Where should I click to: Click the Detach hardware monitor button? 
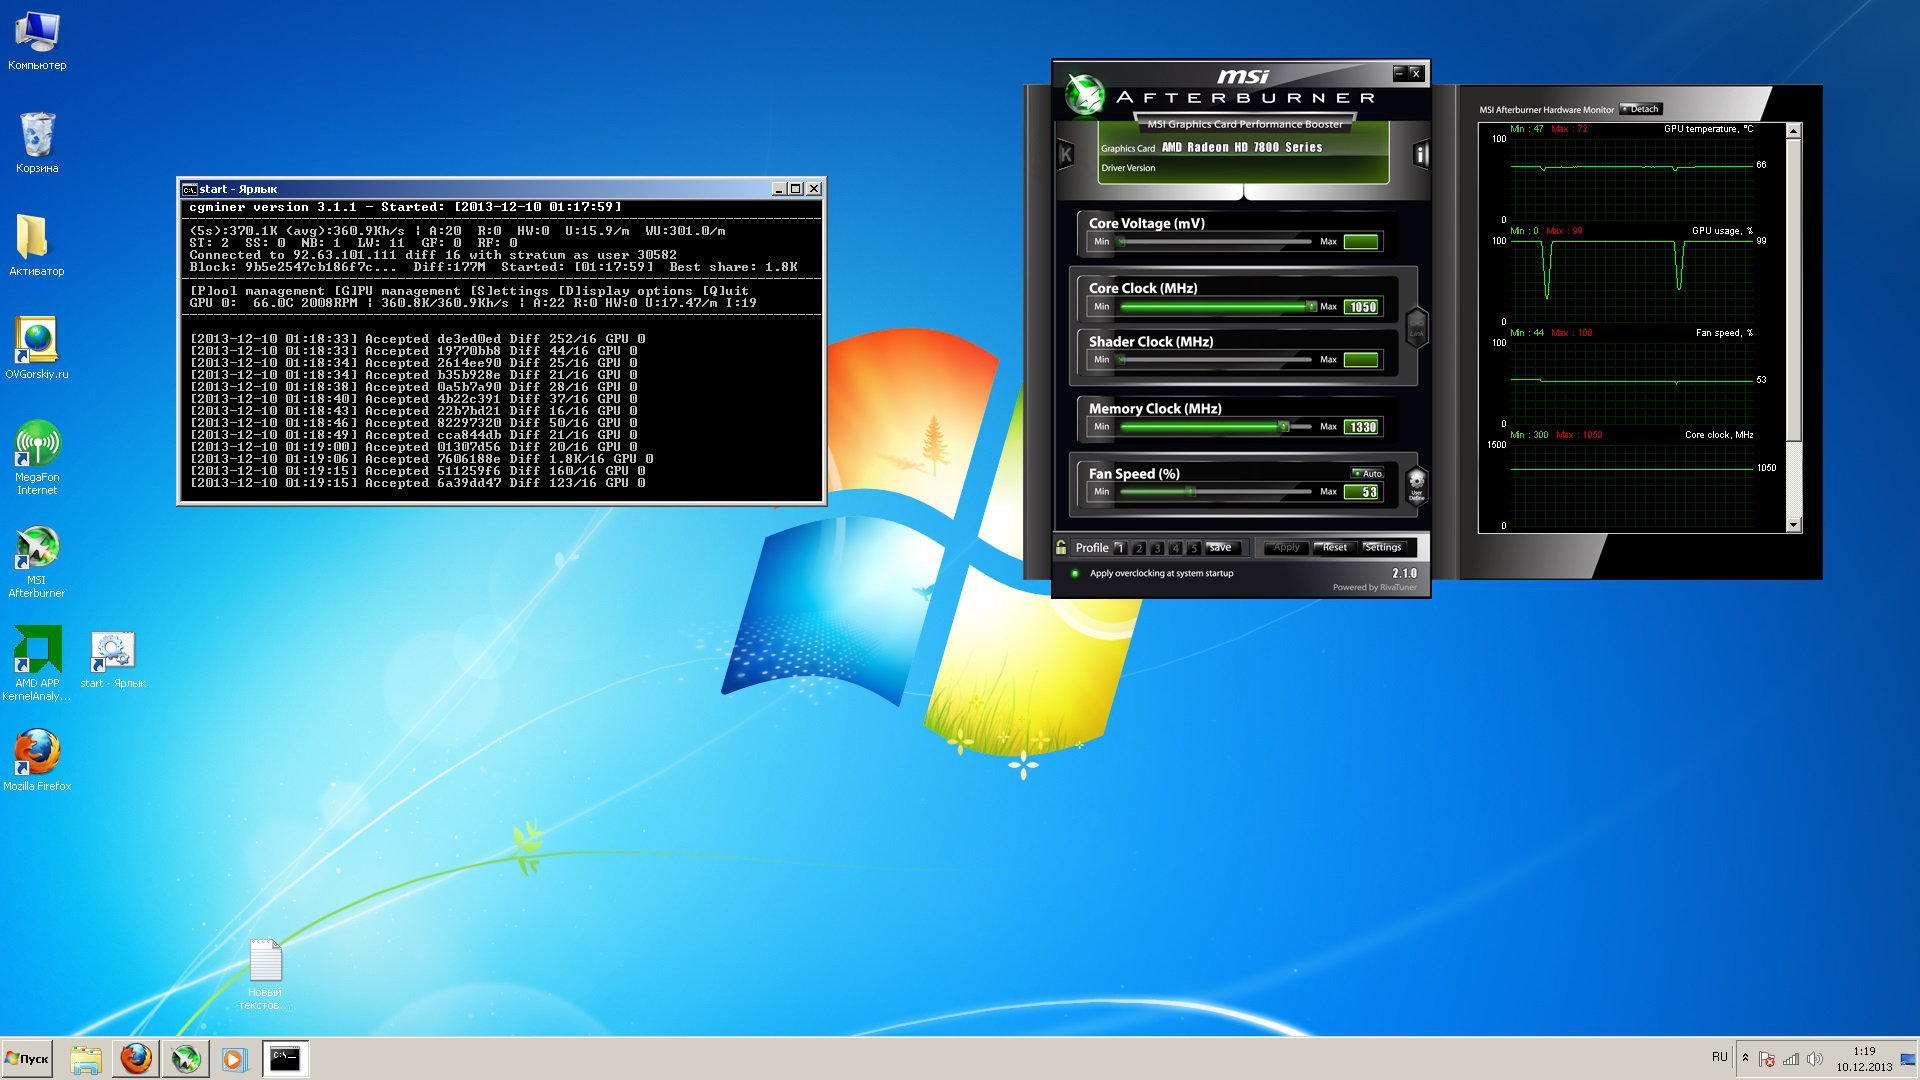(1640, 109)
